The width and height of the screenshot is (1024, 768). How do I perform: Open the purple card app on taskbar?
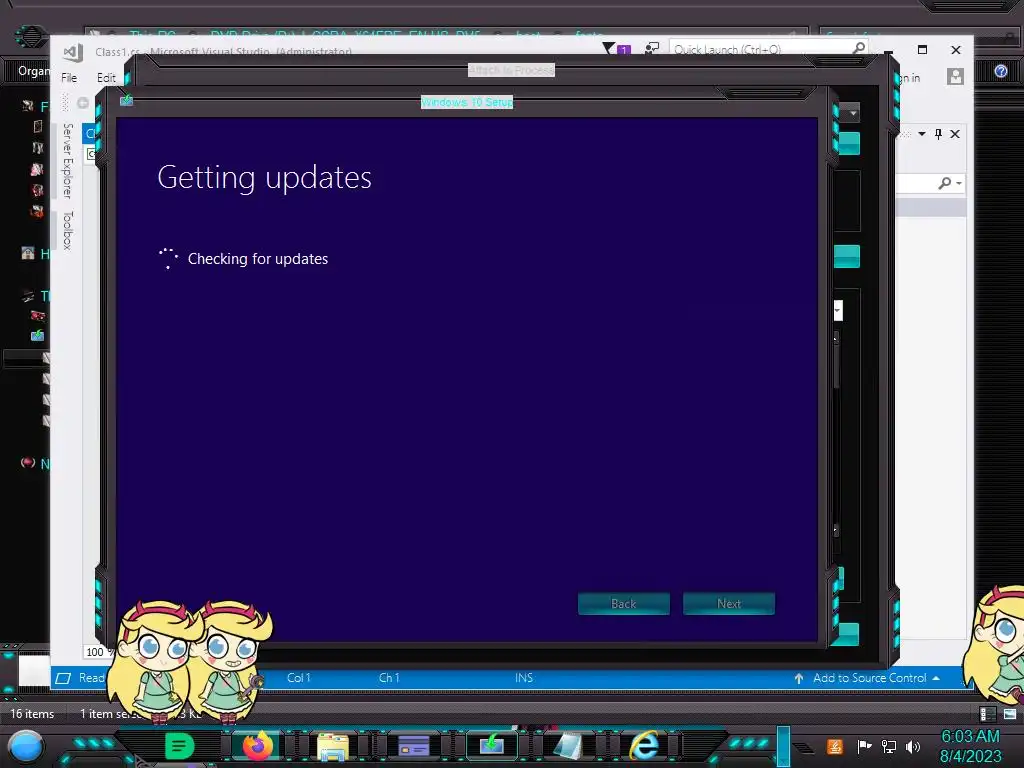tap(413, 746)
